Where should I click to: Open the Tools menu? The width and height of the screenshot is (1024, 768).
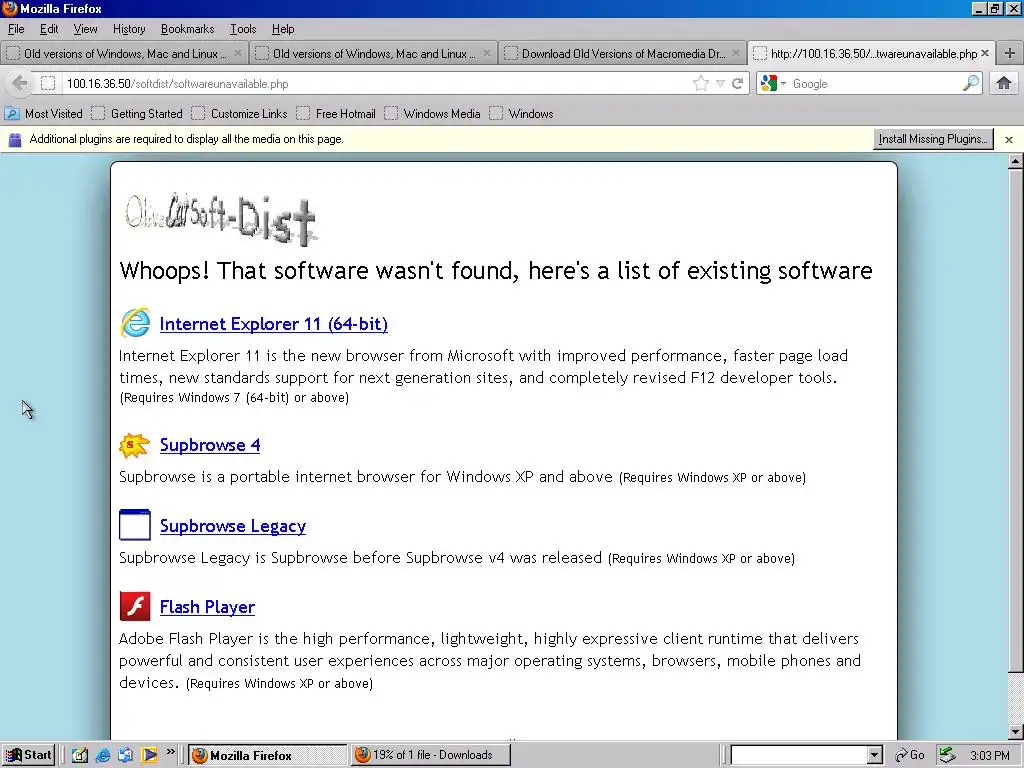click(x=243, y=29)
